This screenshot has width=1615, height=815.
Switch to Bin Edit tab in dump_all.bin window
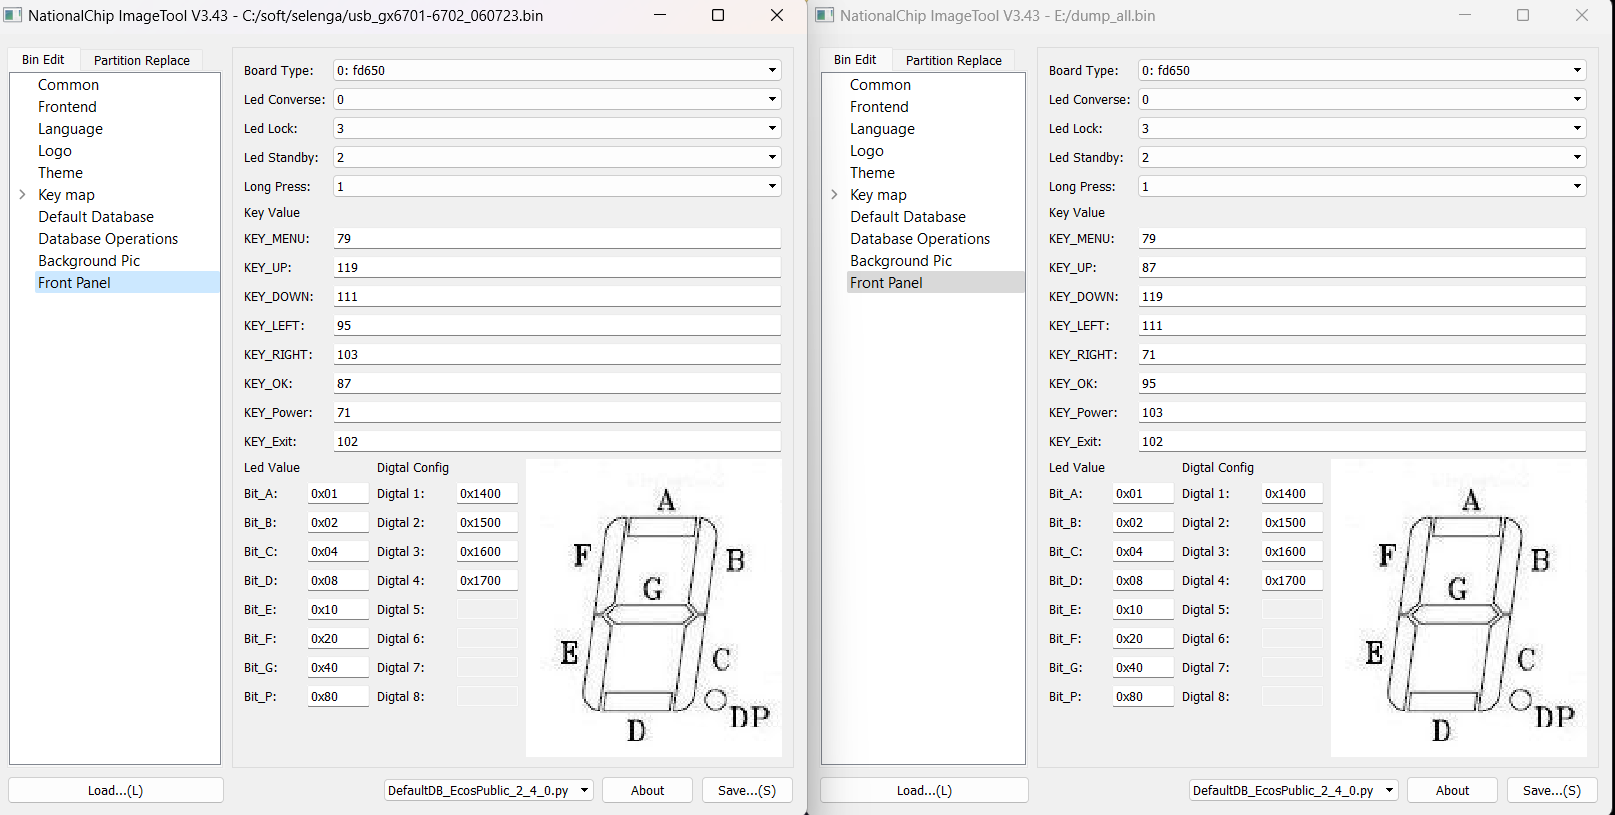coord(855,60)
